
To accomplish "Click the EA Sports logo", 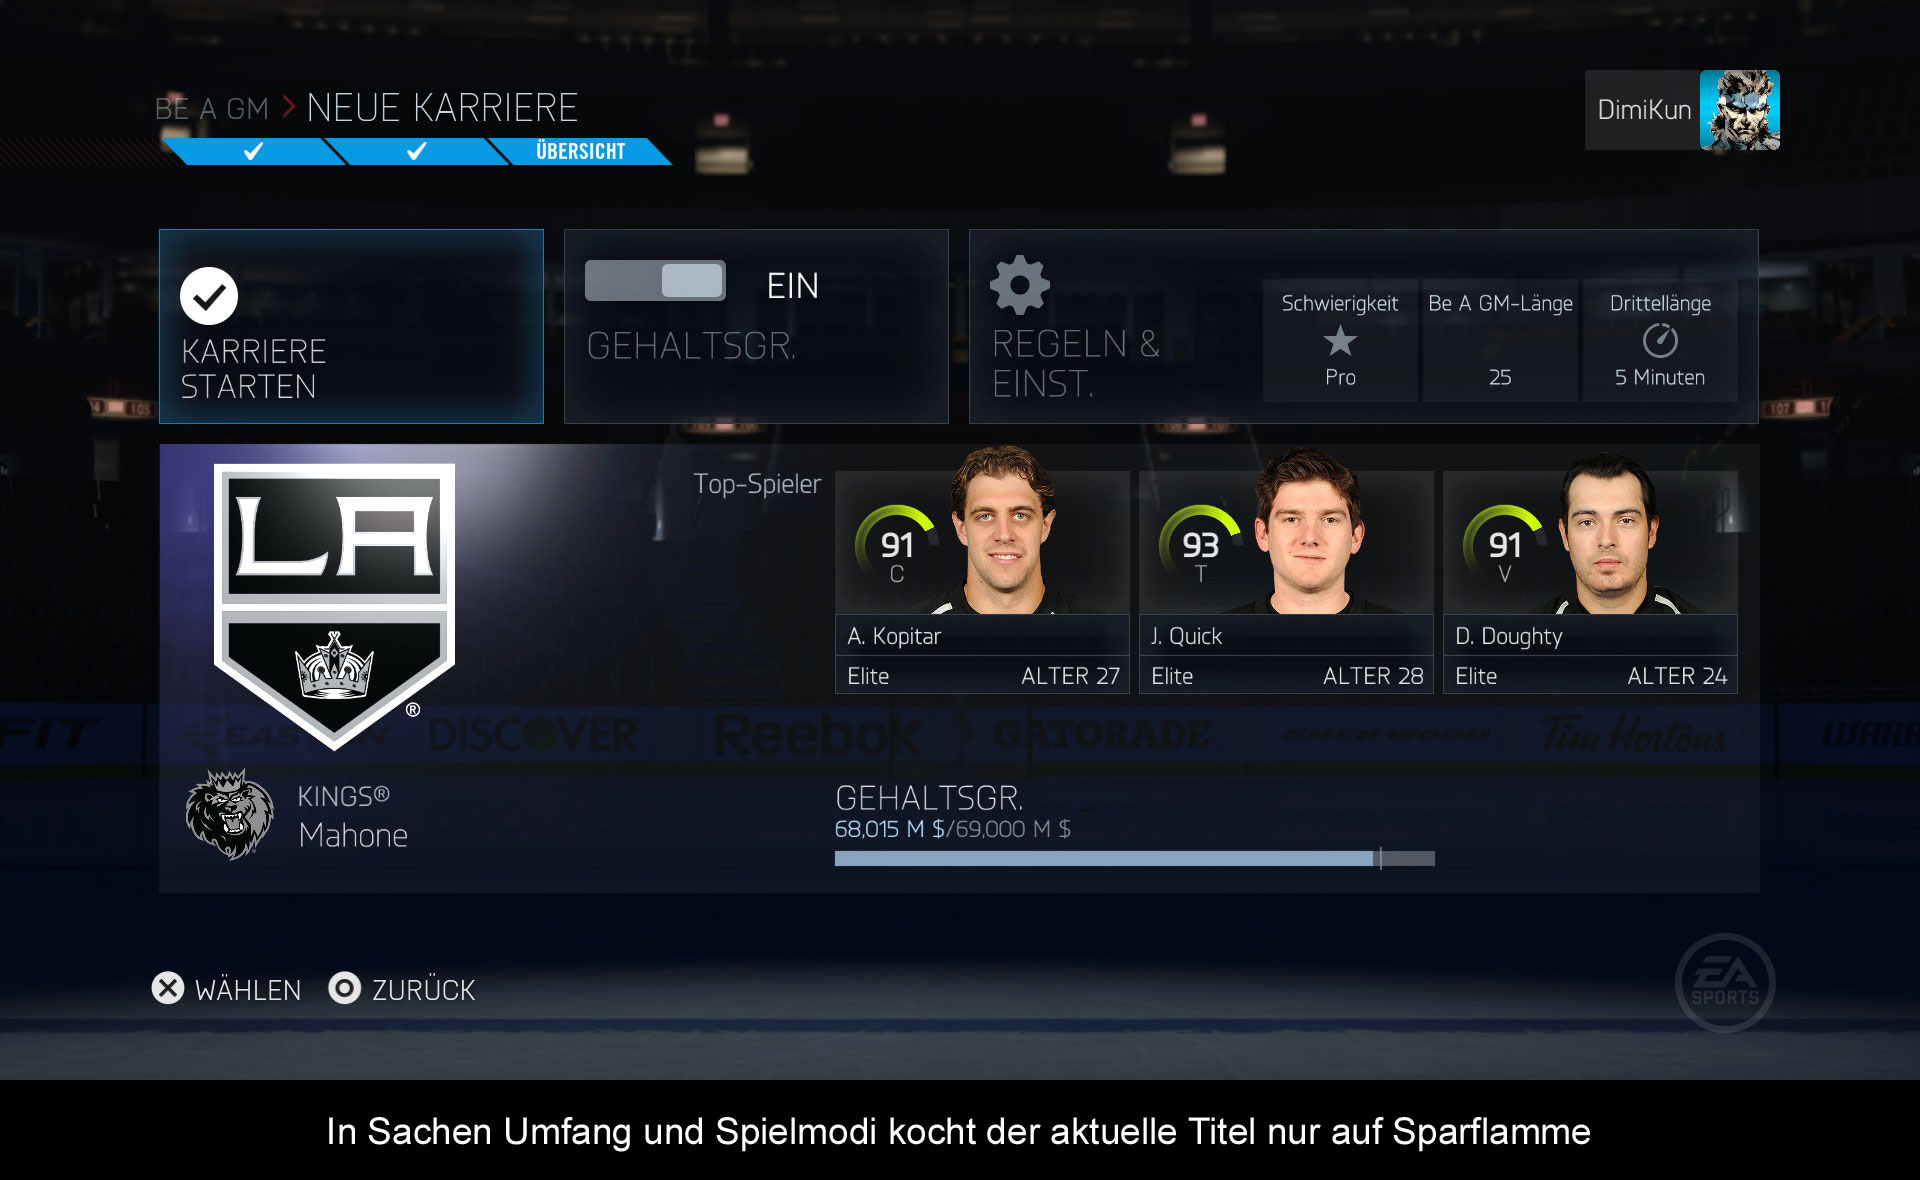I will point(1725,982).
